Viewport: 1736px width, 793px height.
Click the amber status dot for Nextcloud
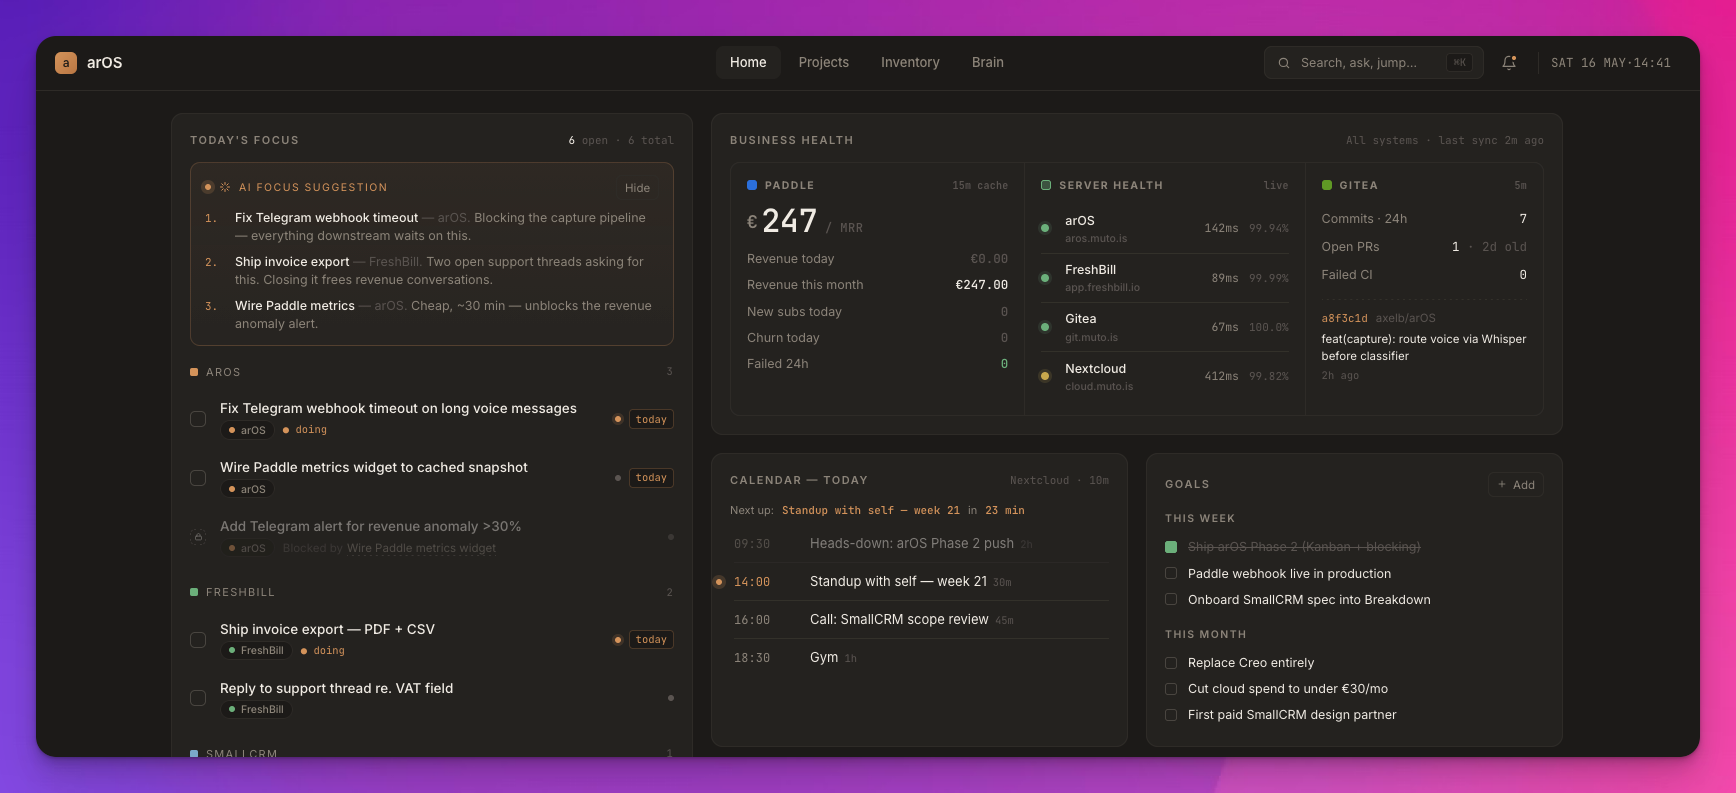click(x=1045, y=376)
